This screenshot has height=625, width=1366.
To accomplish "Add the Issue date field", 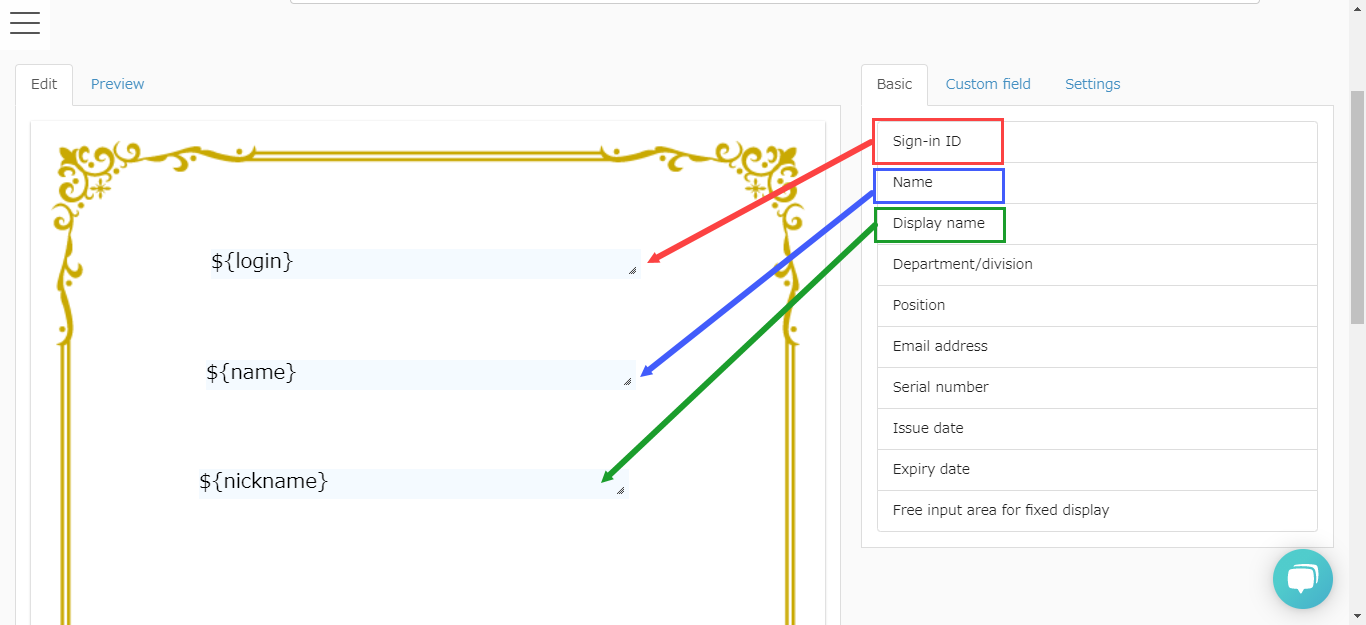I will 927,428.
